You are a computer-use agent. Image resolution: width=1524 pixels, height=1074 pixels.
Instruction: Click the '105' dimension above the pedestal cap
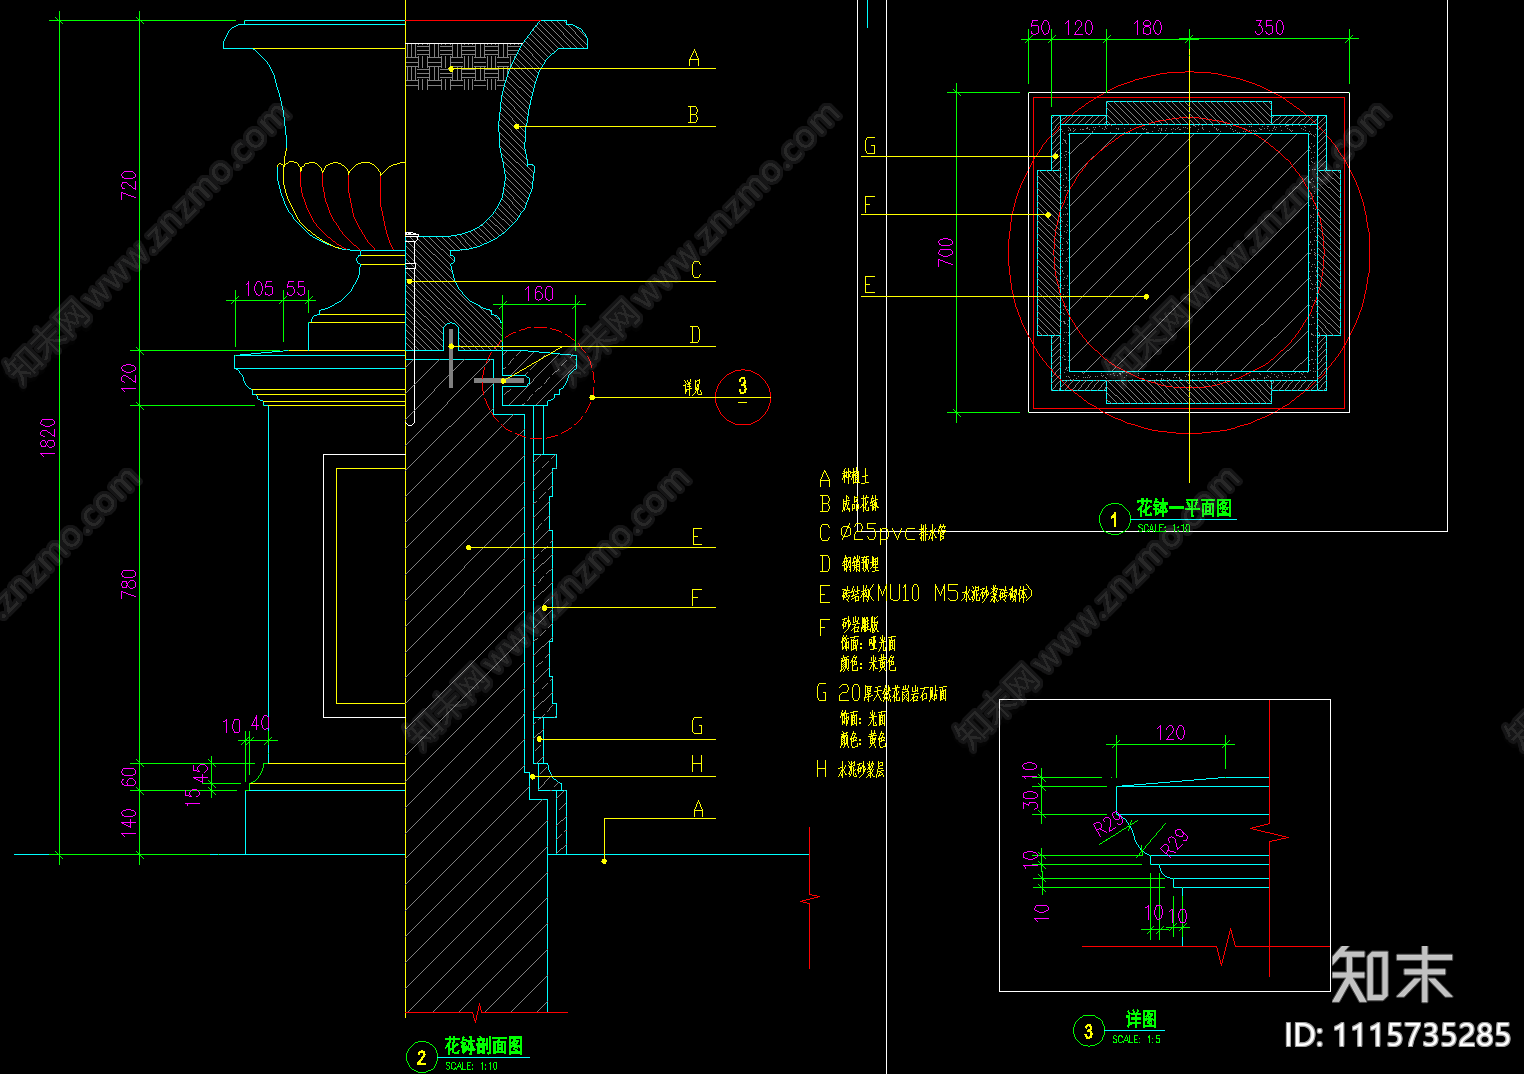pos(259,289)
